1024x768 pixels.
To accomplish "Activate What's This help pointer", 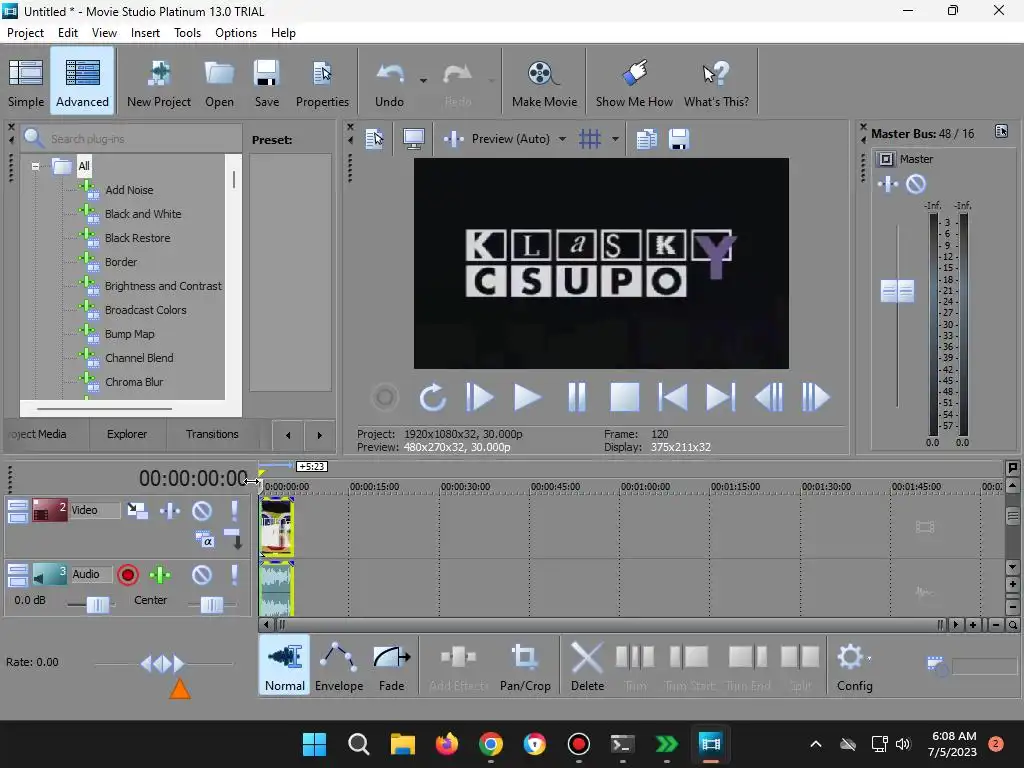I will pos(716,81).
